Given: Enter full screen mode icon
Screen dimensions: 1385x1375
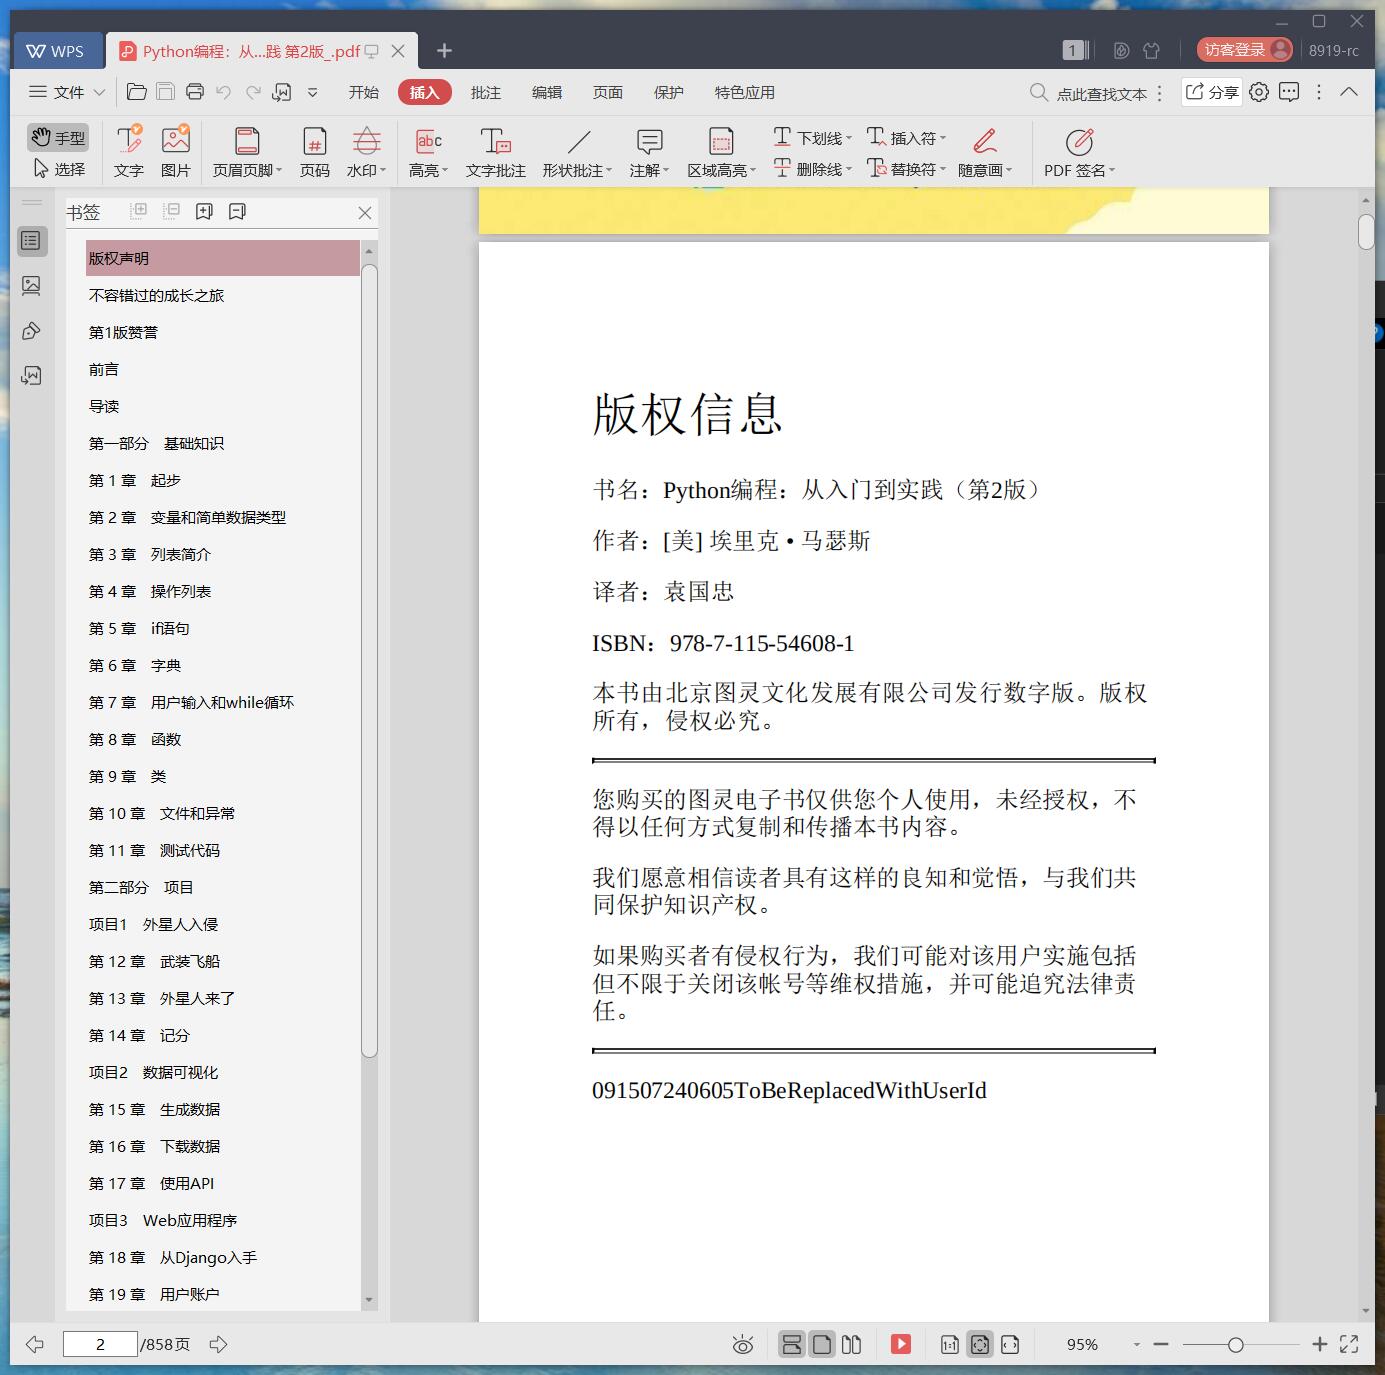Looking at the screenshot, I should point(1349,1344).
